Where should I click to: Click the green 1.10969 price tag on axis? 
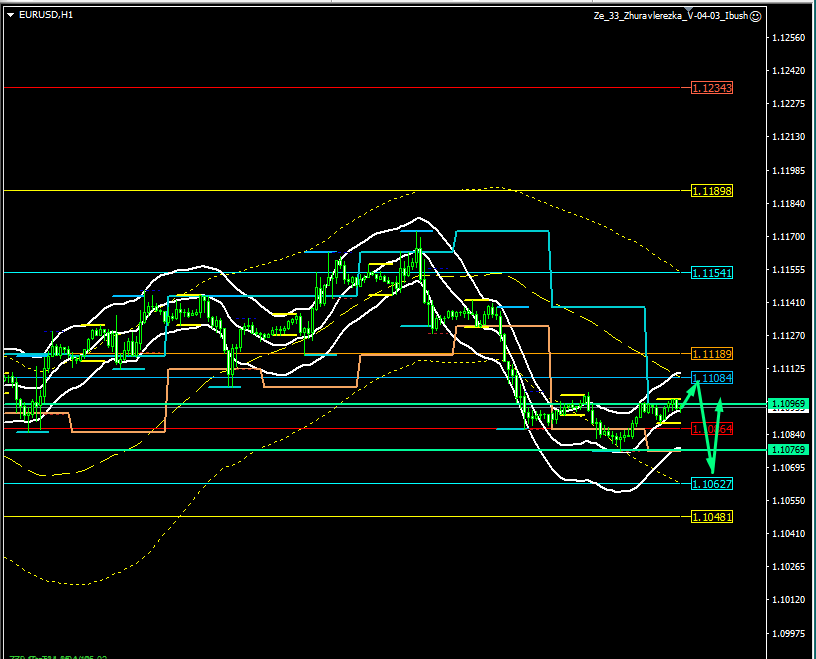pos(788,403)
